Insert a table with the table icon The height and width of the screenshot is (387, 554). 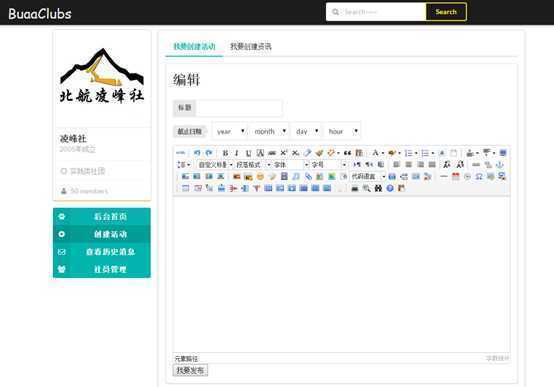(x=185, y=188)
